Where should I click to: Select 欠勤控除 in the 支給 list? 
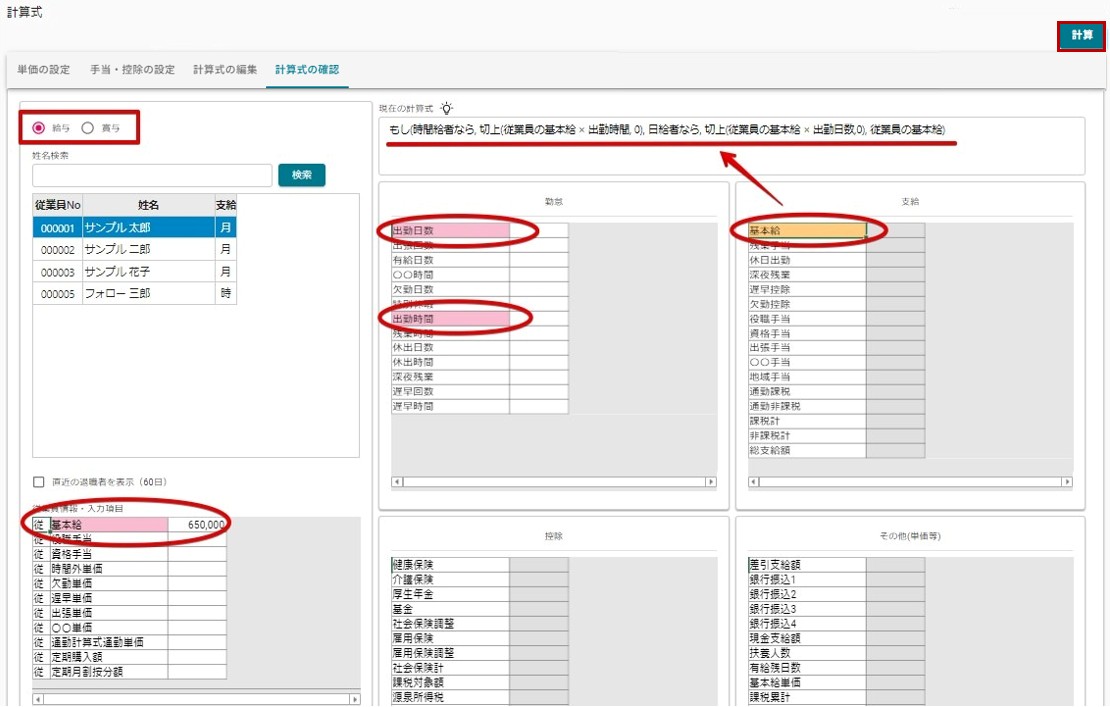(807, 304)
